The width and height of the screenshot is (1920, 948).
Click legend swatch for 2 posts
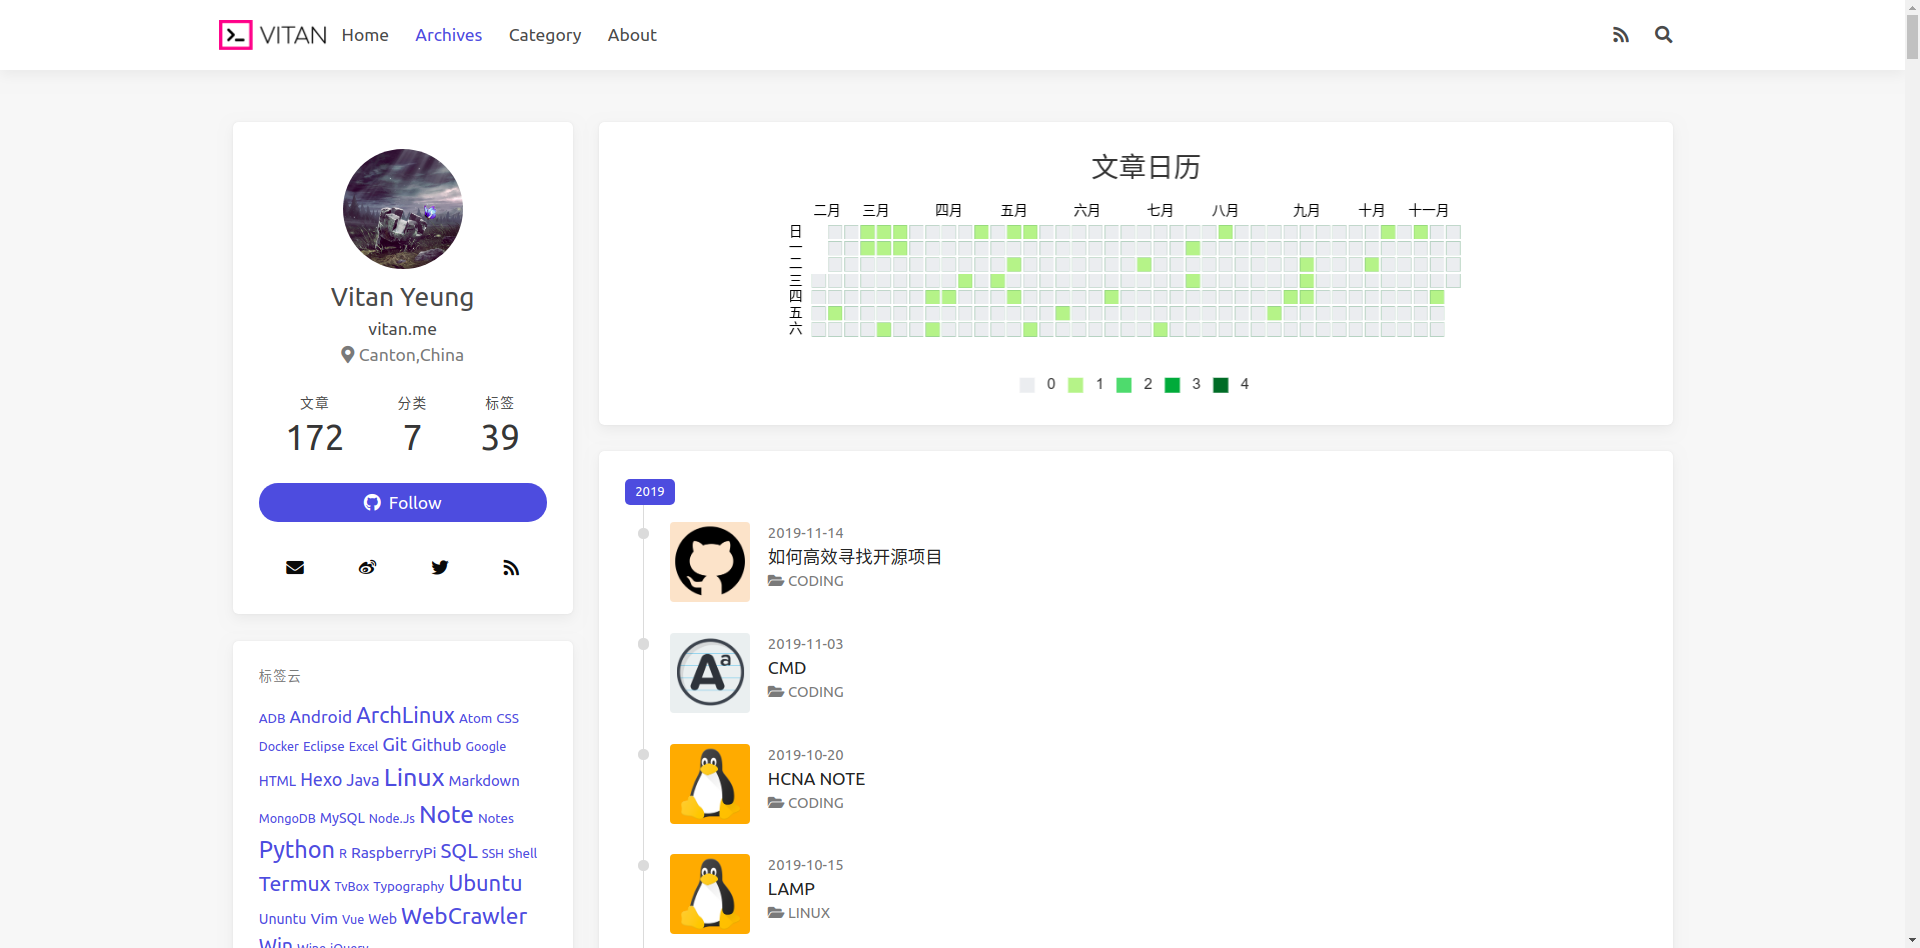pyautogui.click(x=1124, y=385)
